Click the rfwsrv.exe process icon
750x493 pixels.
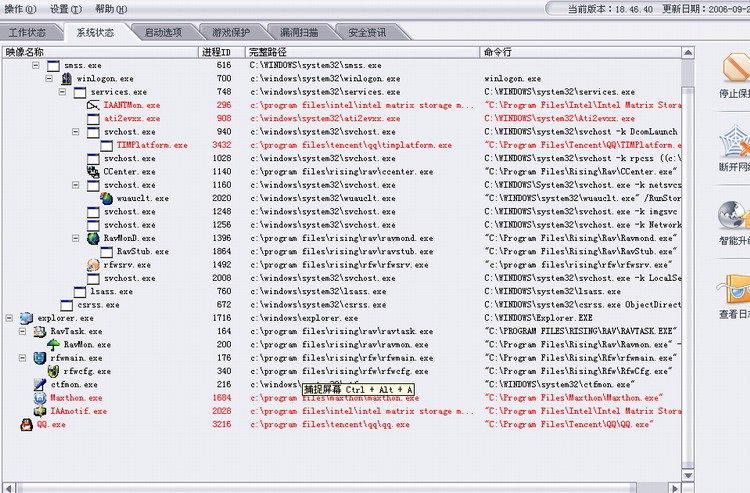click(x=93, y=264)
